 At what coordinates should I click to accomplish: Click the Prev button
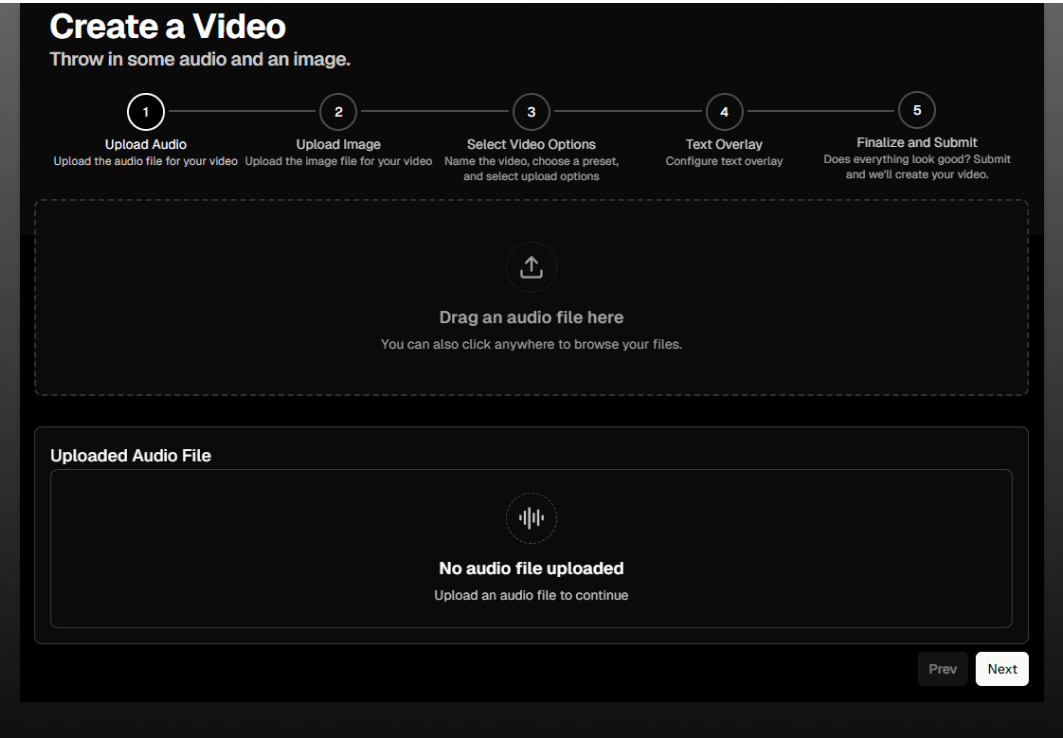pos(943,668)
